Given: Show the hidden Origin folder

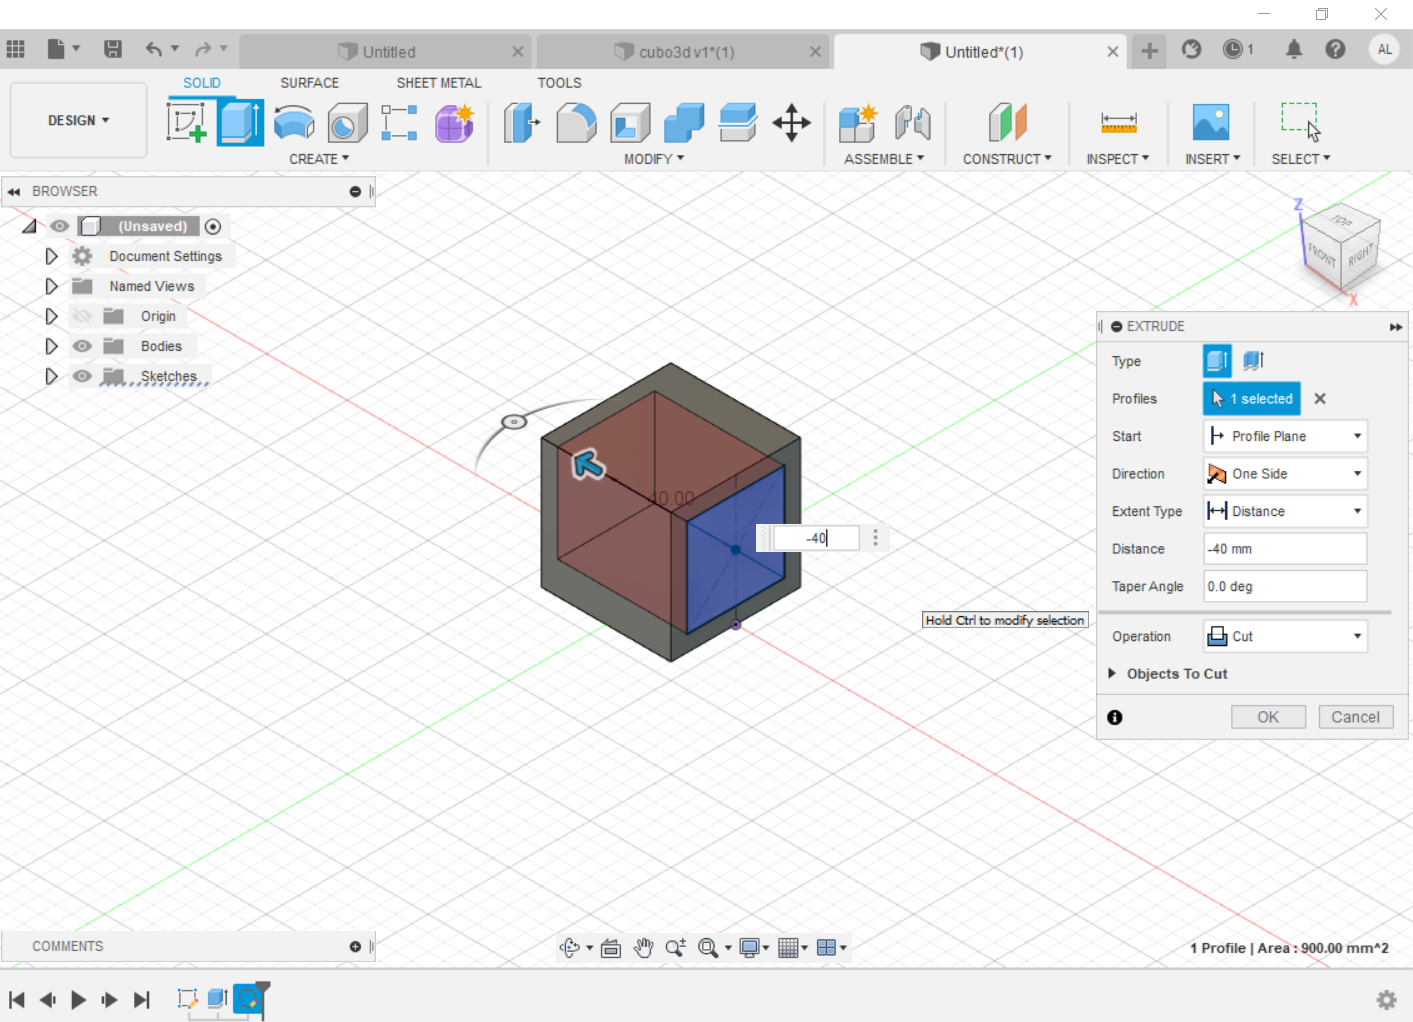Looking at the screenshot, I should (82, 316).
